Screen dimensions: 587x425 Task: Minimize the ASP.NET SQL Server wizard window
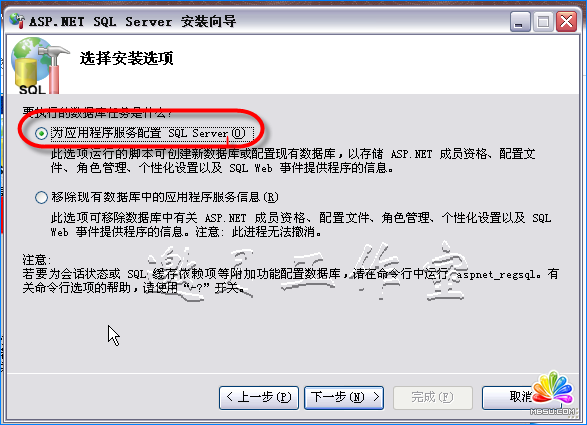(x=520, y=21)
